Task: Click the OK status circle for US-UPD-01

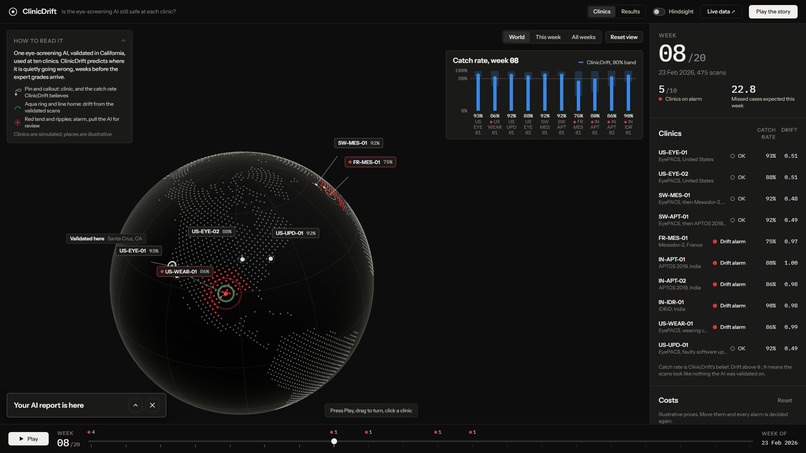Action: [x=732, y=349]
